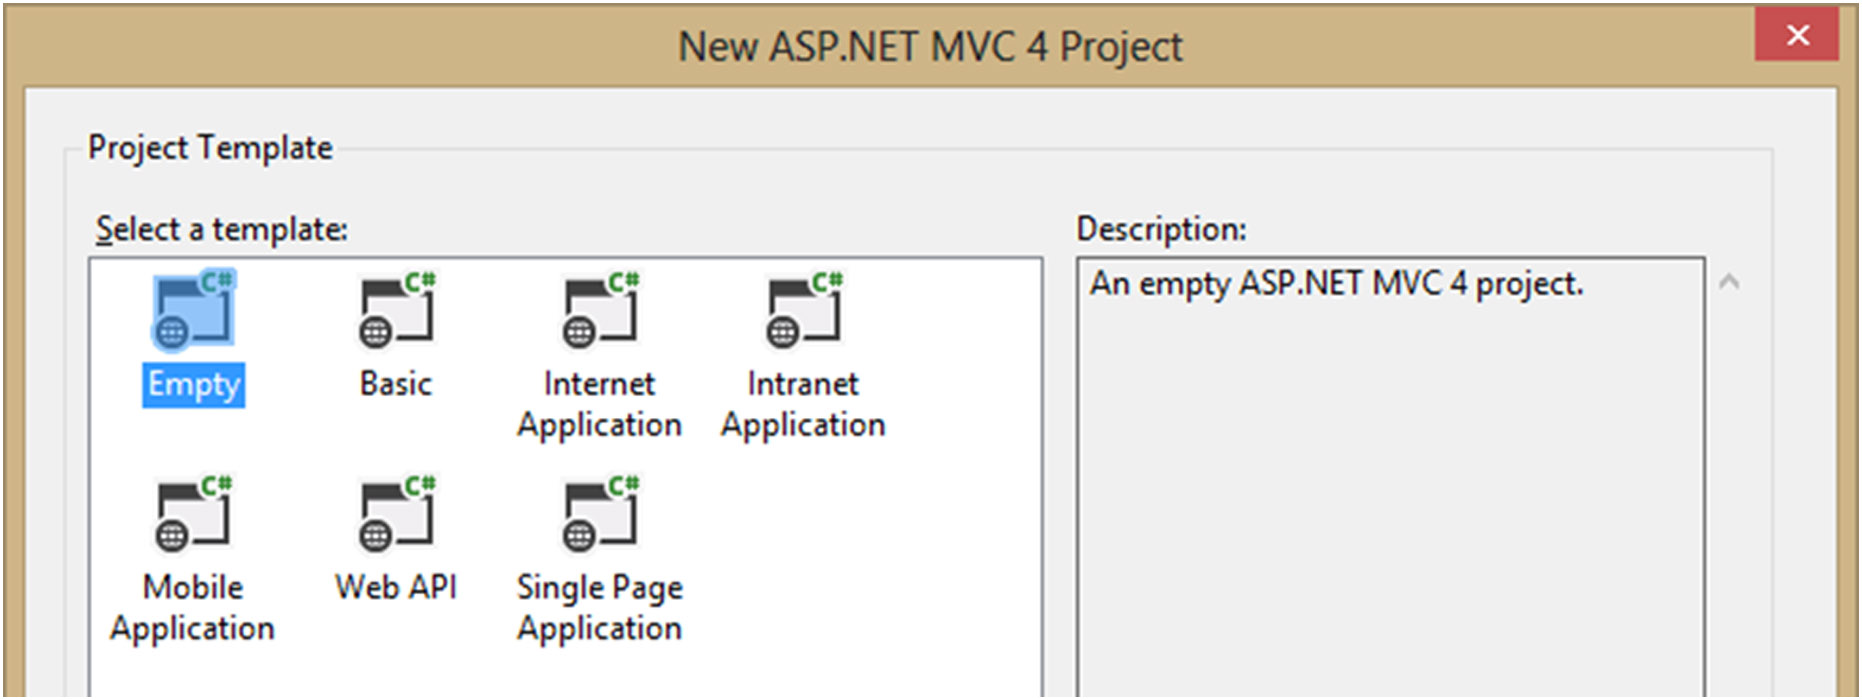This screenshot has width=1862, height=700.
Task: Select the Basic template icon
Action: 397,311
